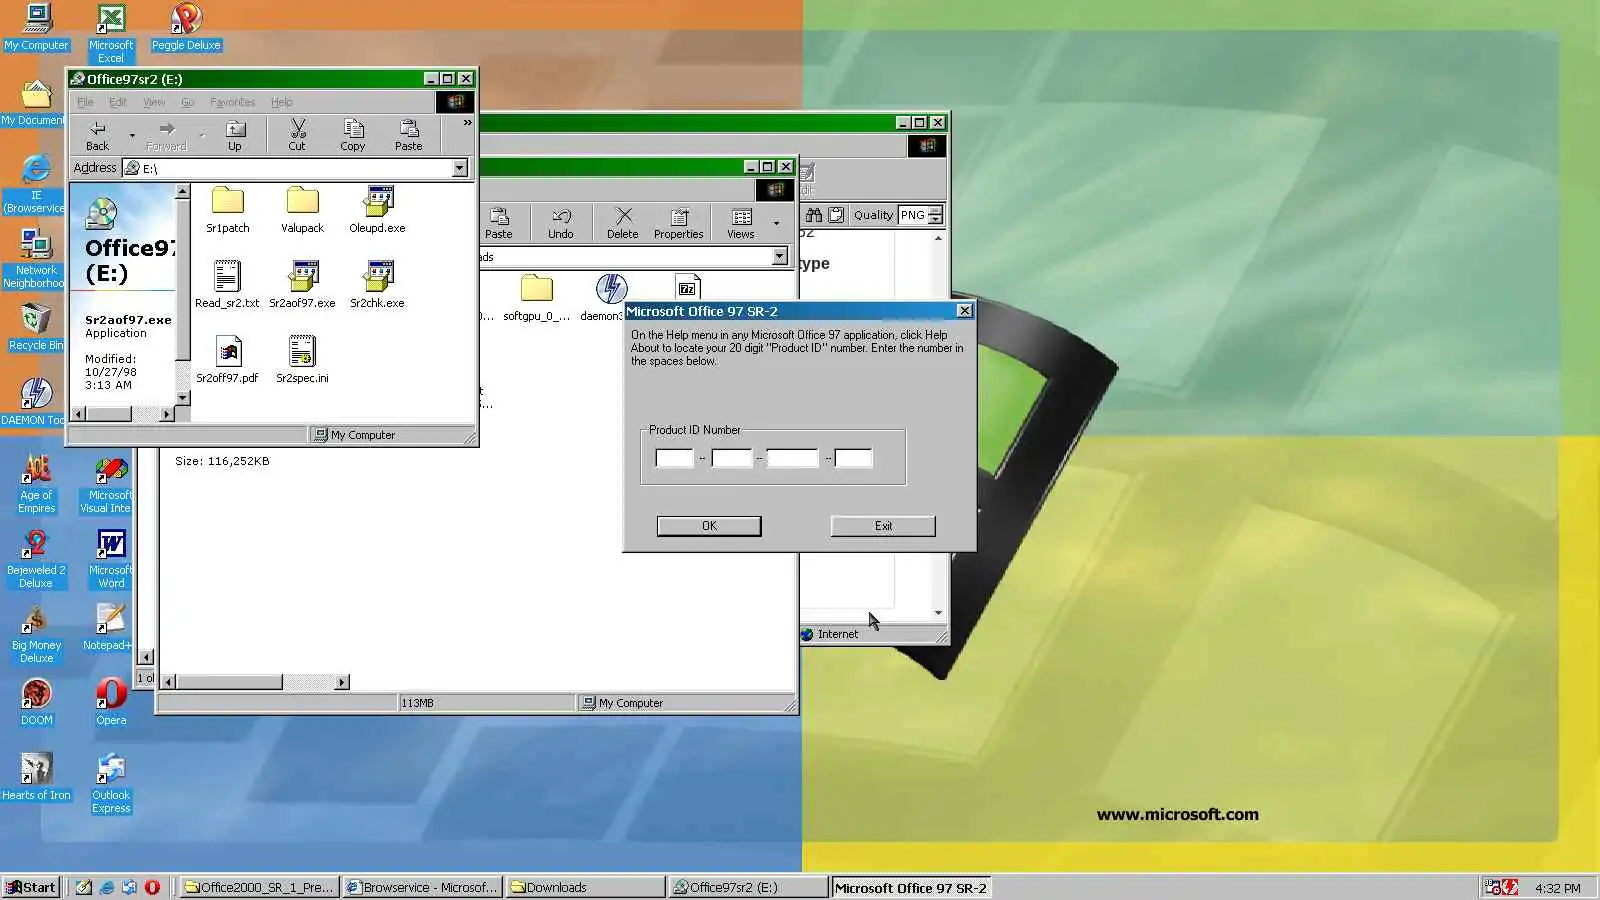Click the 'Size: 116,252KB' text

click(x=222, y=461)
